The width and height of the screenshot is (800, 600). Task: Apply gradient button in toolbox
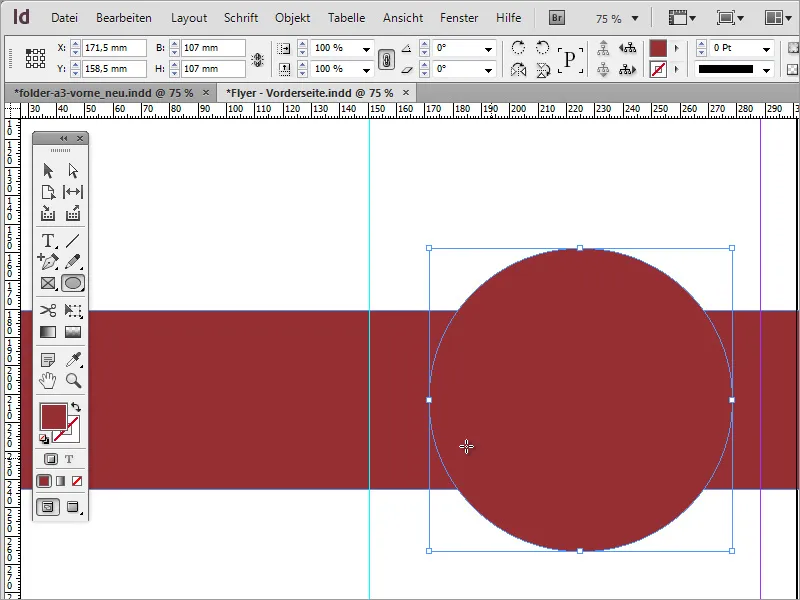(60, 481)
